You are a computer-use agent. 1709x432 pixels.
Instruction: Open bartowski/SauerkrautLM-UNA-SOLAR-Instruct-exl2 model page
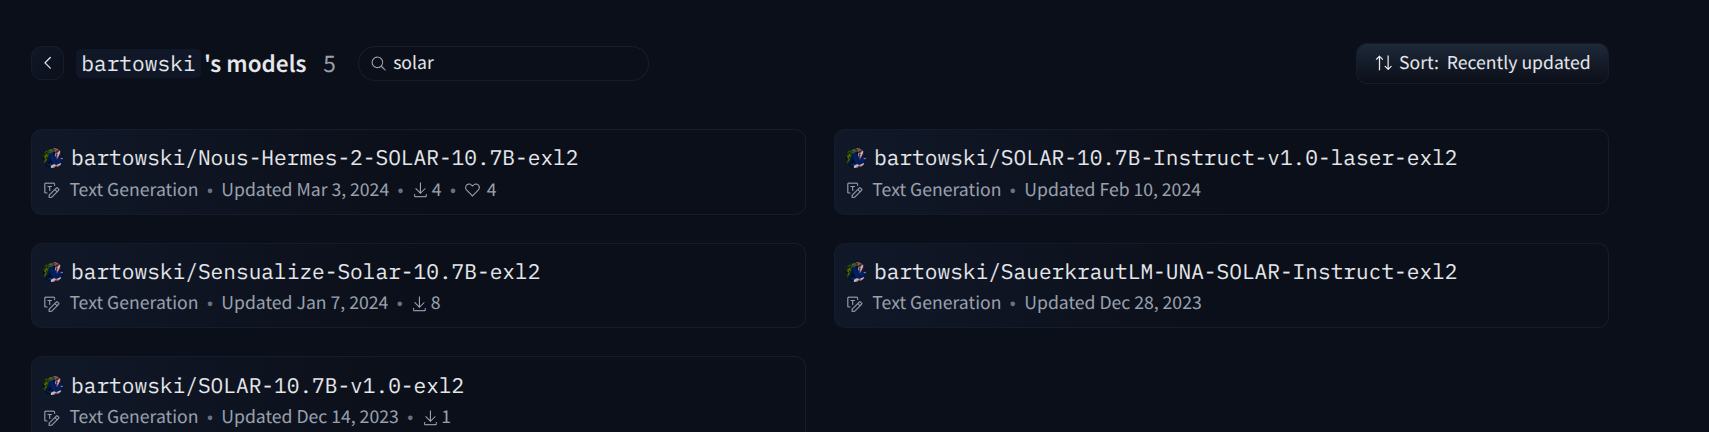point(1165,272)
